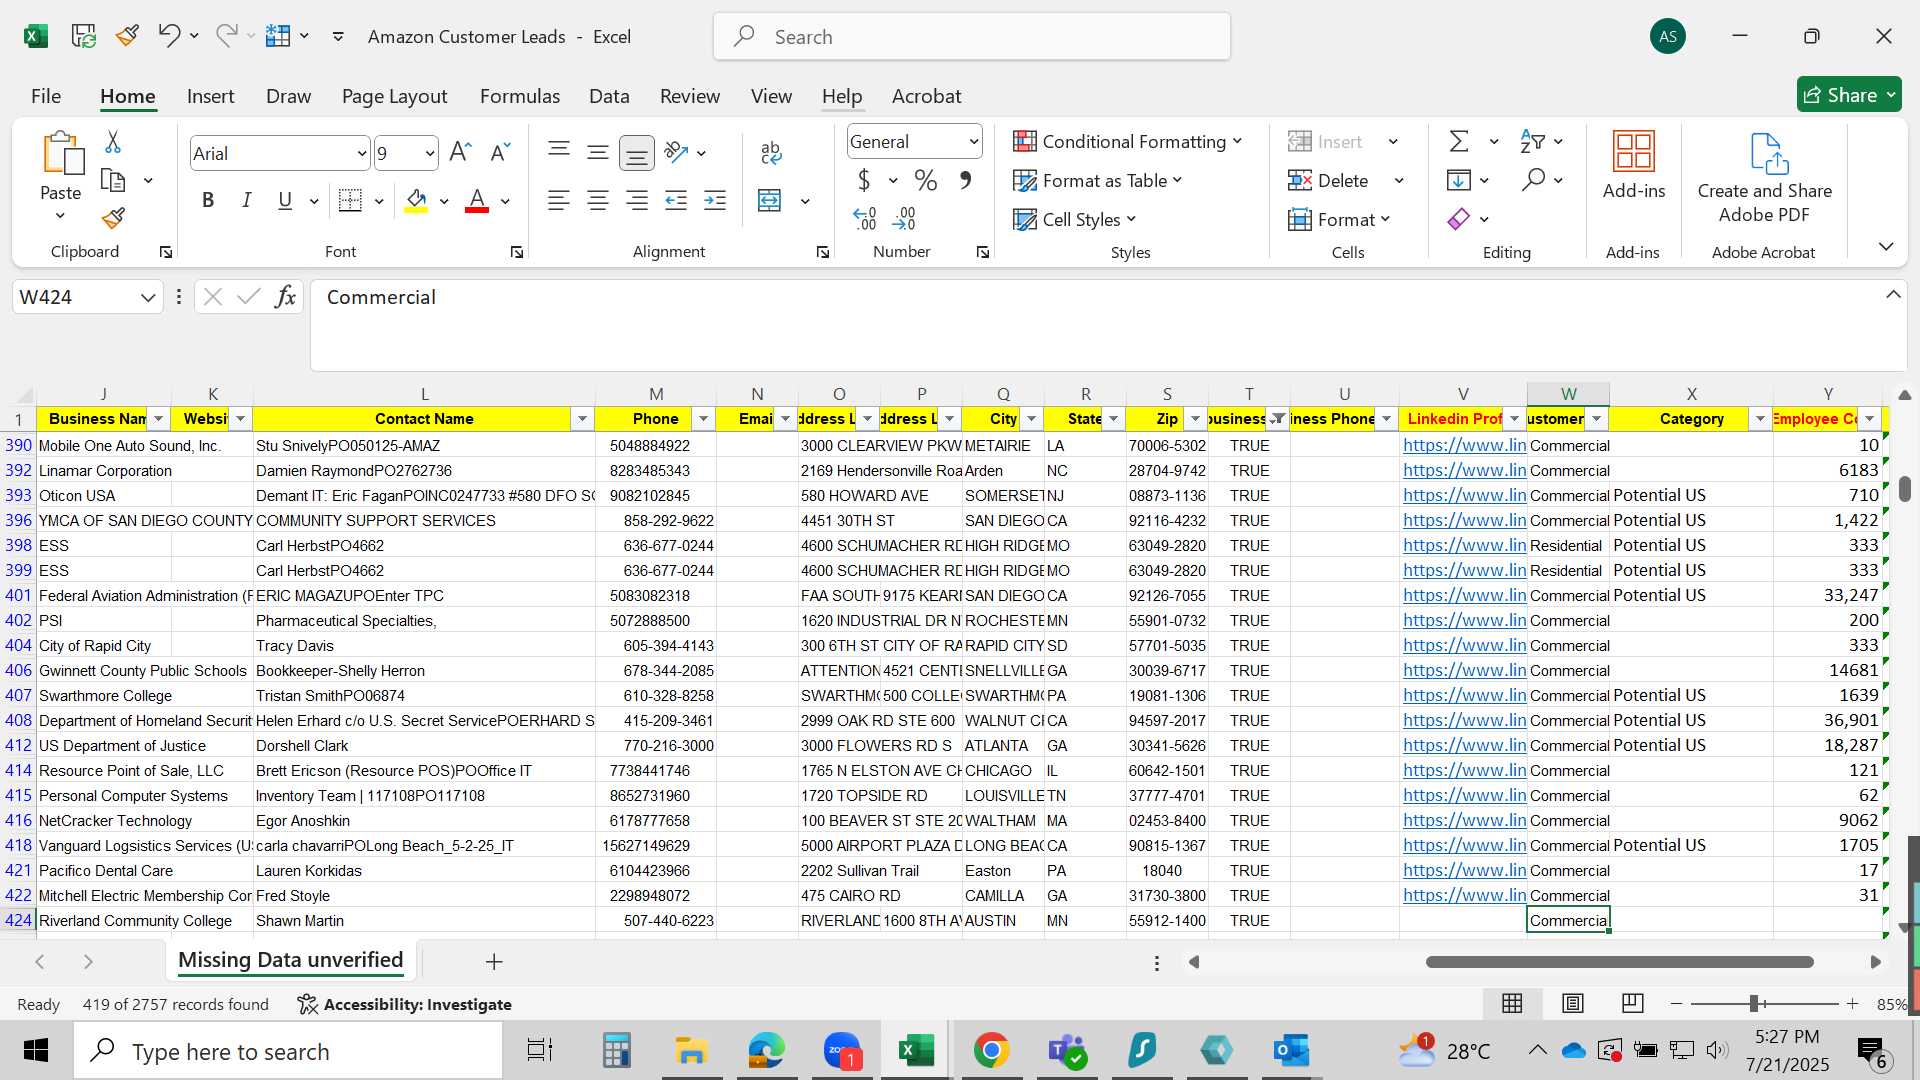Screen dimensions: 1920x1080
Task: Open LinkedIn link for Linamar Corporation row
Action: pos(1464,470)
